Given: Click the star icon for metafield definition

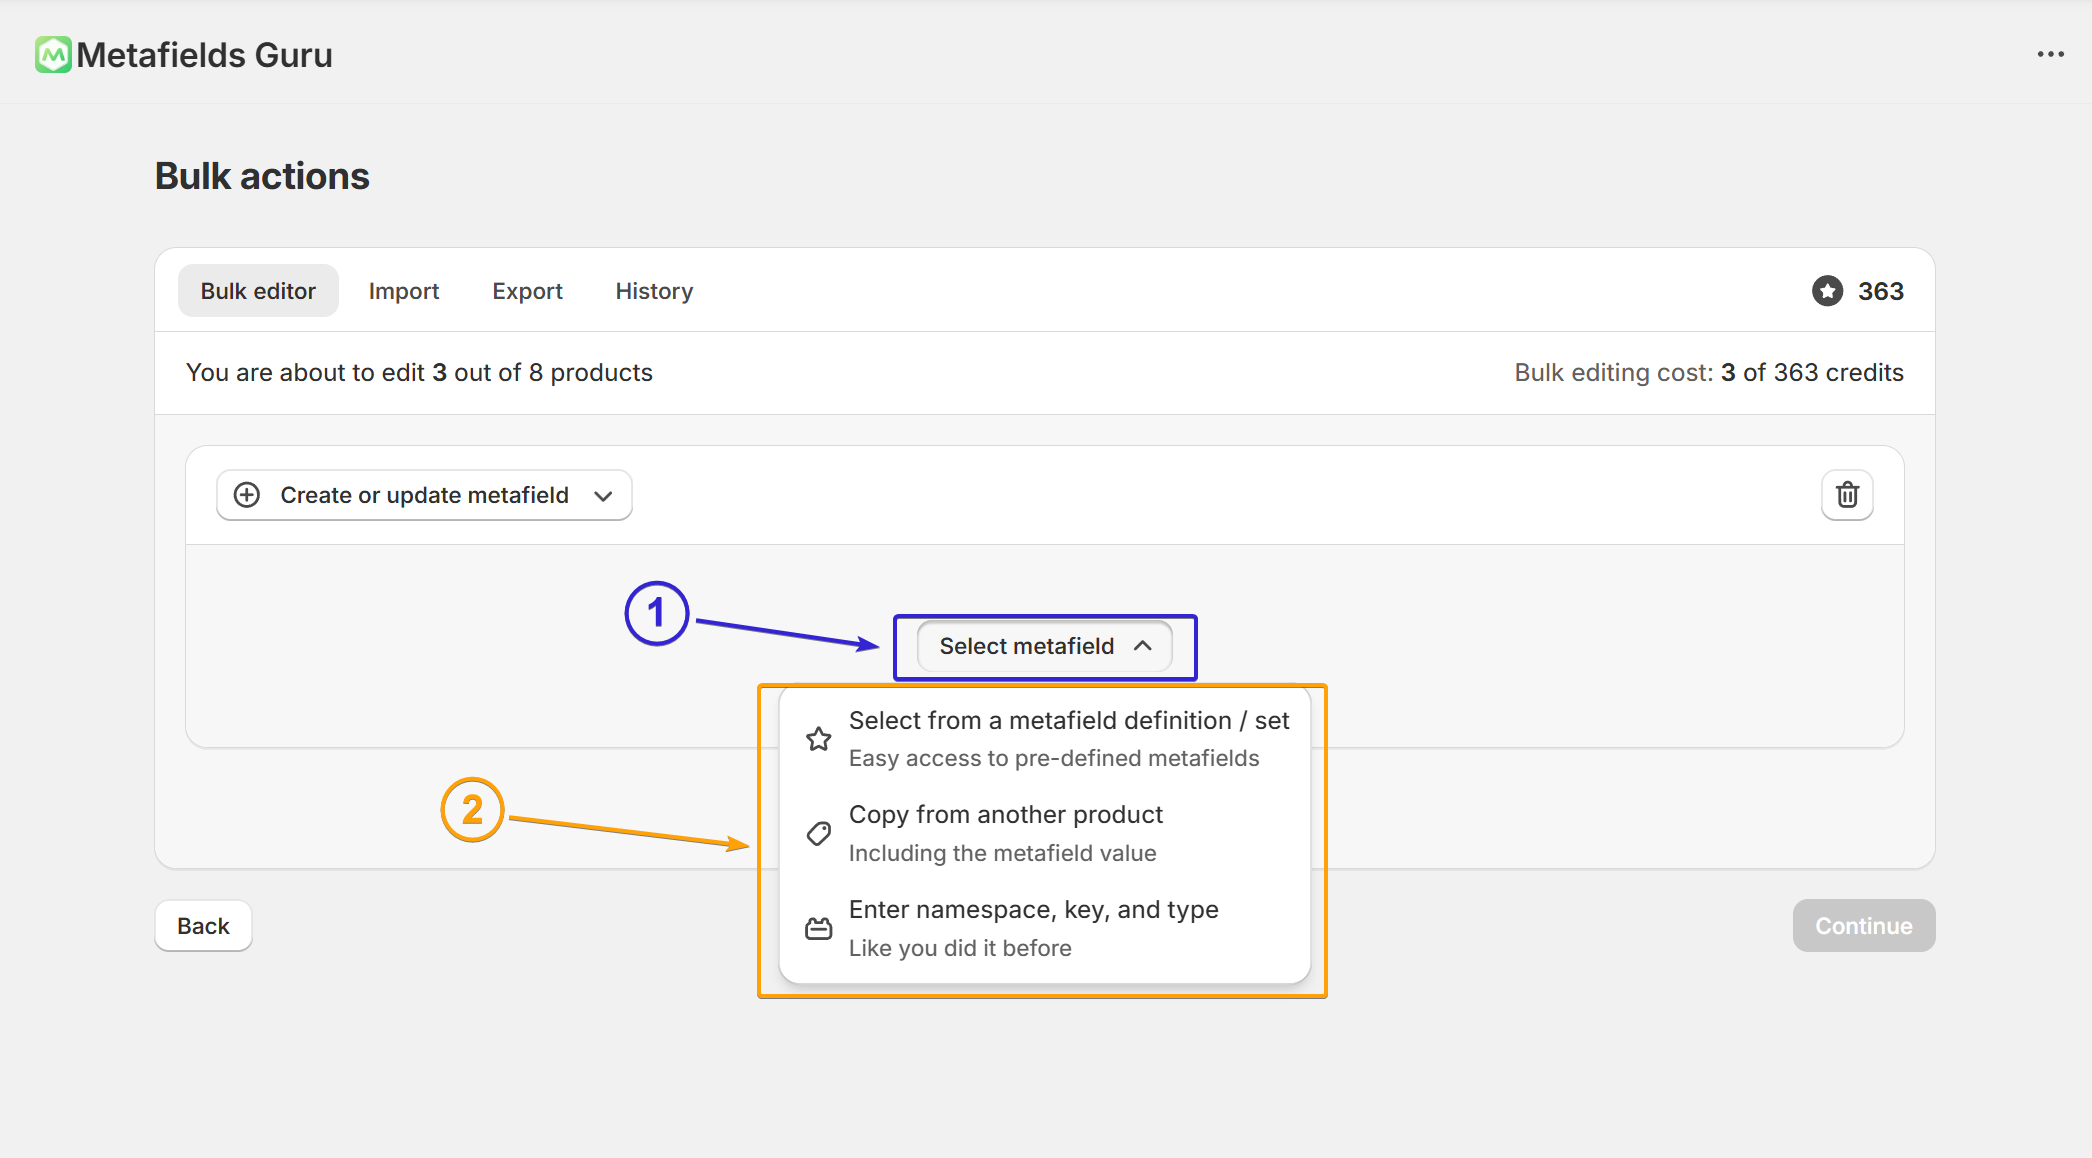Looking at the screenshot, I should [818, 739].
